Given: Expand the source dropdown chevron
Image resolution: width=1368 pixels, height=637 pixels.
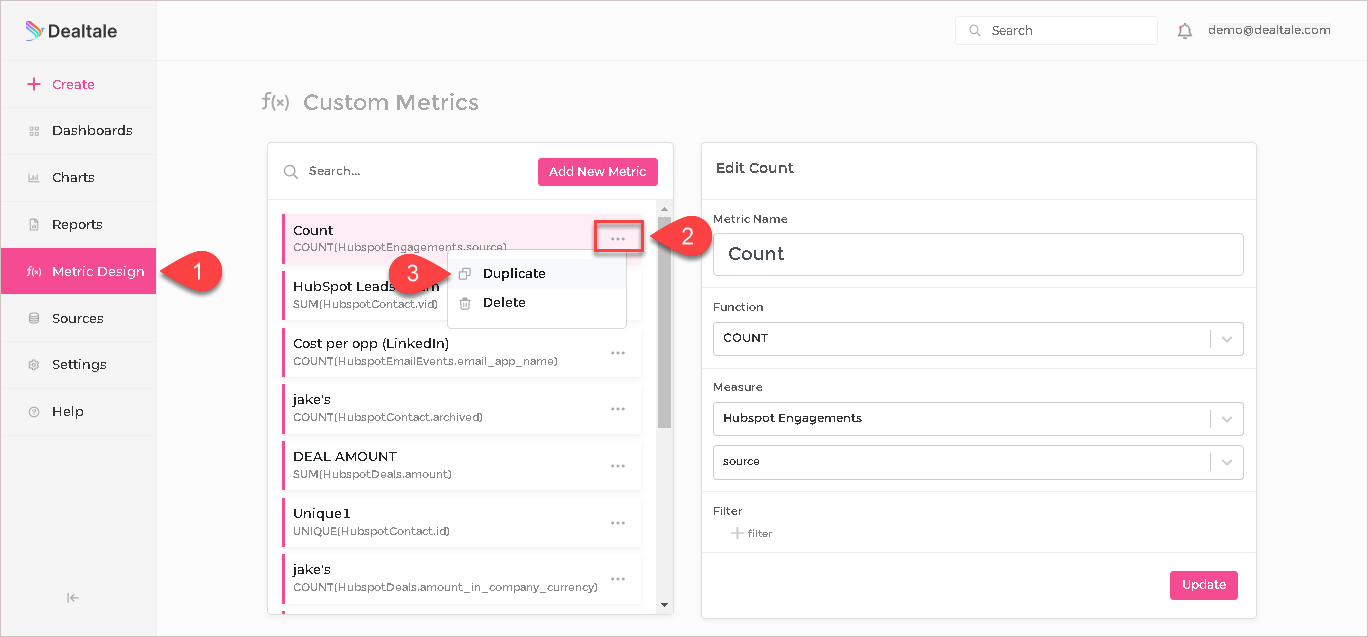Looking at the screenshot, I should (1227, 461).
